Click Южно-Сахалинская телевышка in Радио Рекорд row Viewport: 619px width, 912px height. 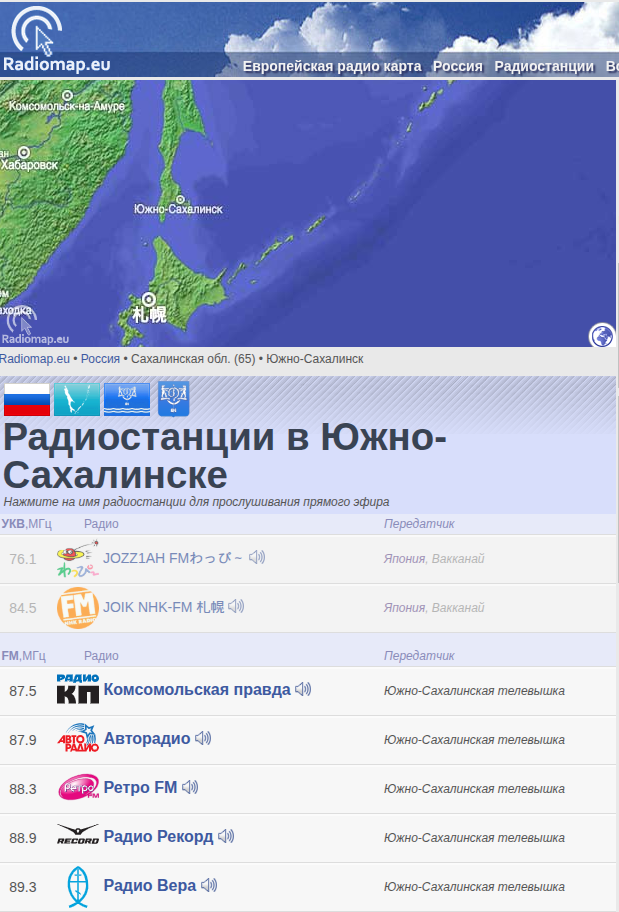pos(474,838)
